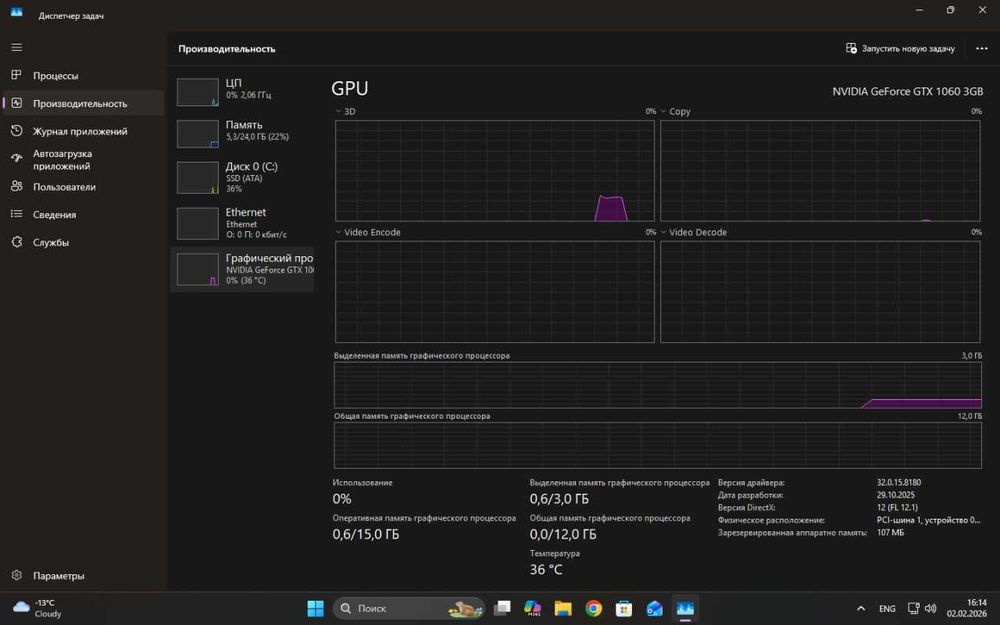
Task: Open Microsoft Store from the taskbar
Action: coord(624,608)
